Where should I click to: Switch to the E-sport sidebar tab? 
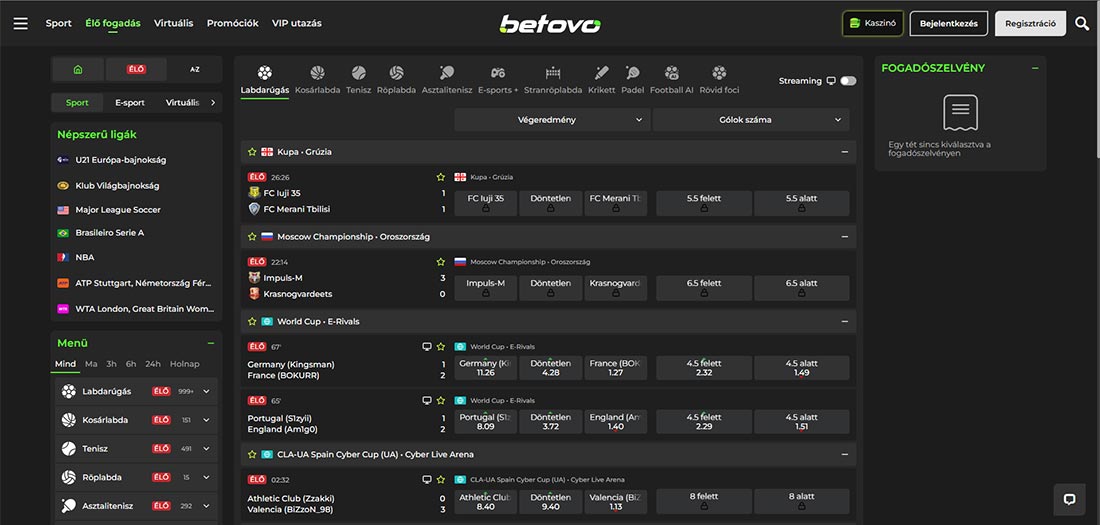click(130, 102)
